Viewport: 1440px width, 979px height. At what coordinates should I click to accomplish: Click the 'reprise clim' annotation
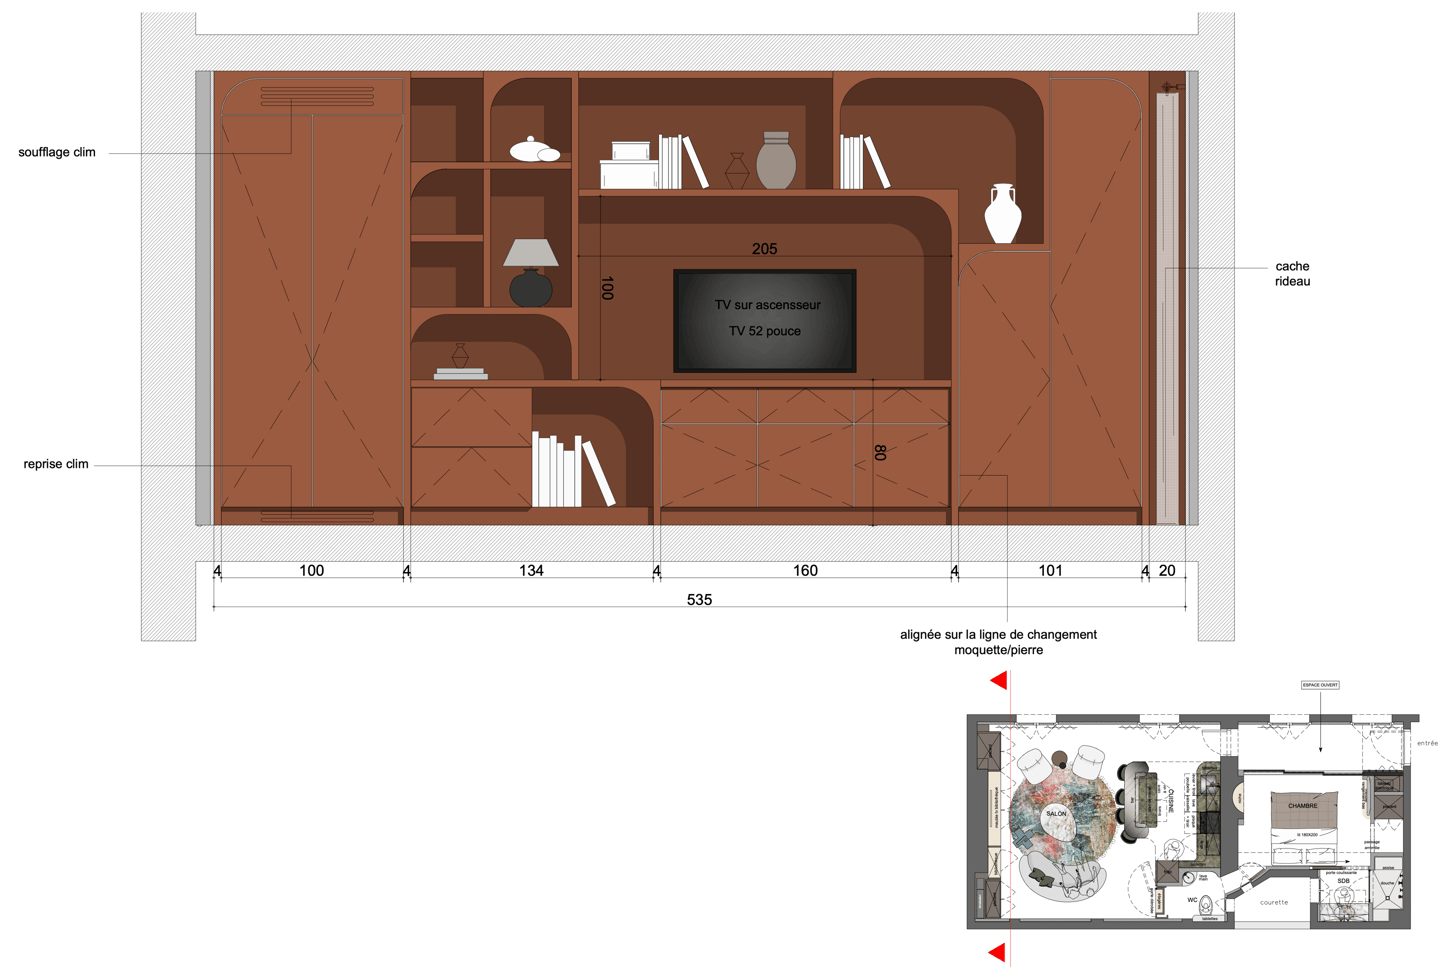click(x=56, y=464)
